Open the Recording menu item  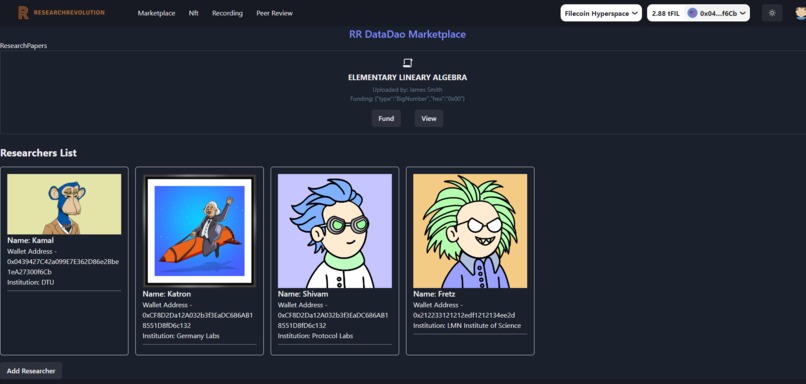tap(227, 13)
